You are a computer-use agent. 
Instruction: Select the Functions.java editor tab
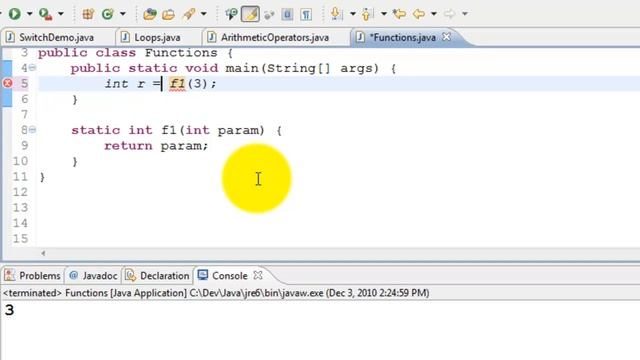[402, 38]
